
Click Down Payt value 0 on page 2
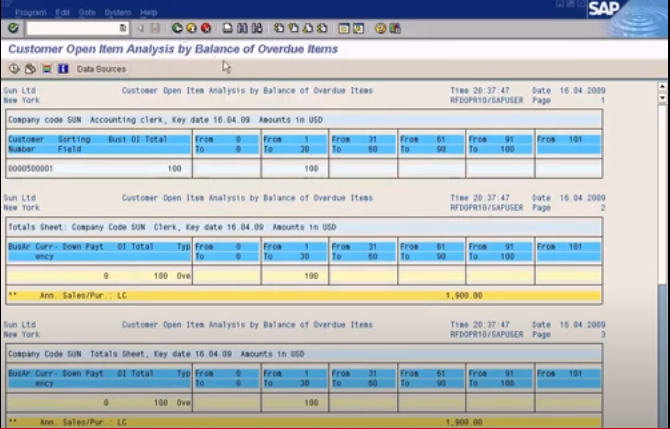(x=106, y=276)
